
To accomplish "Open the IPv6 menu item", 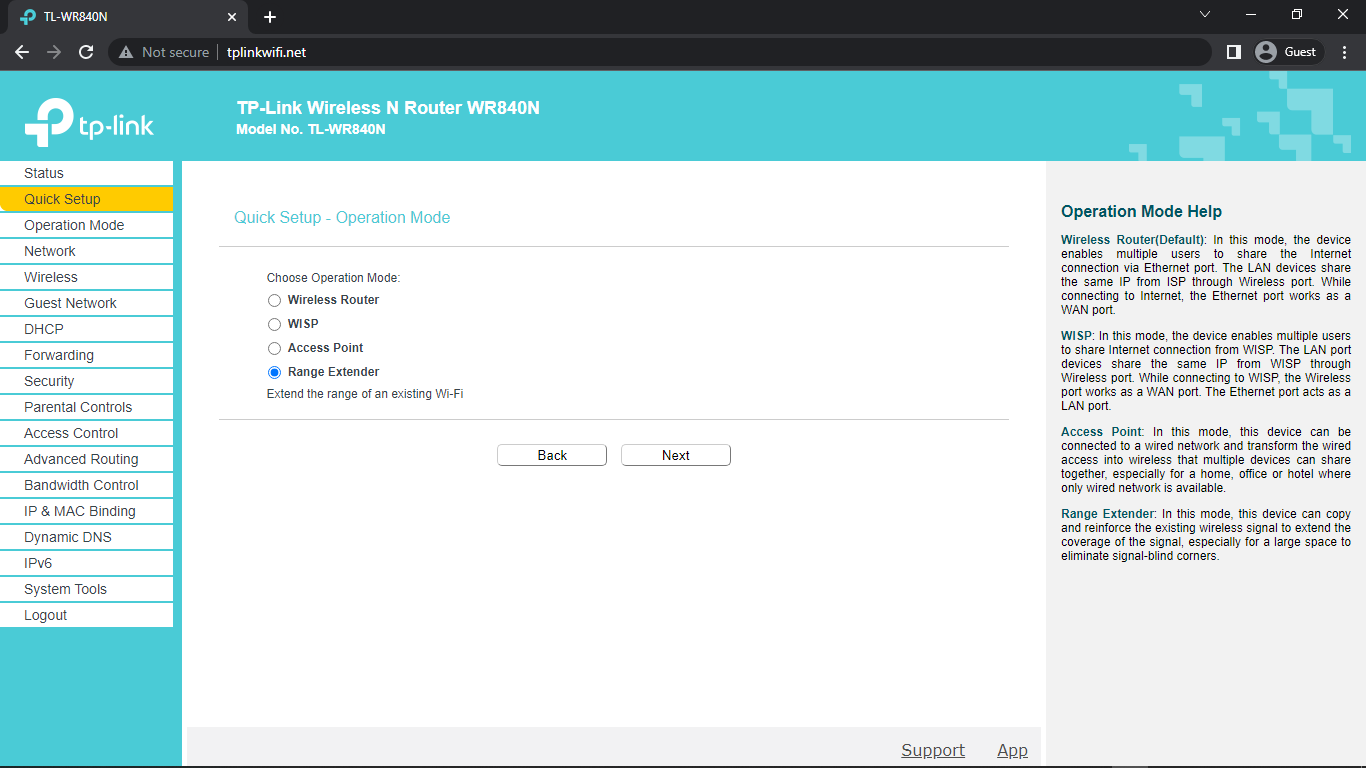I will (x=86, y=563).
